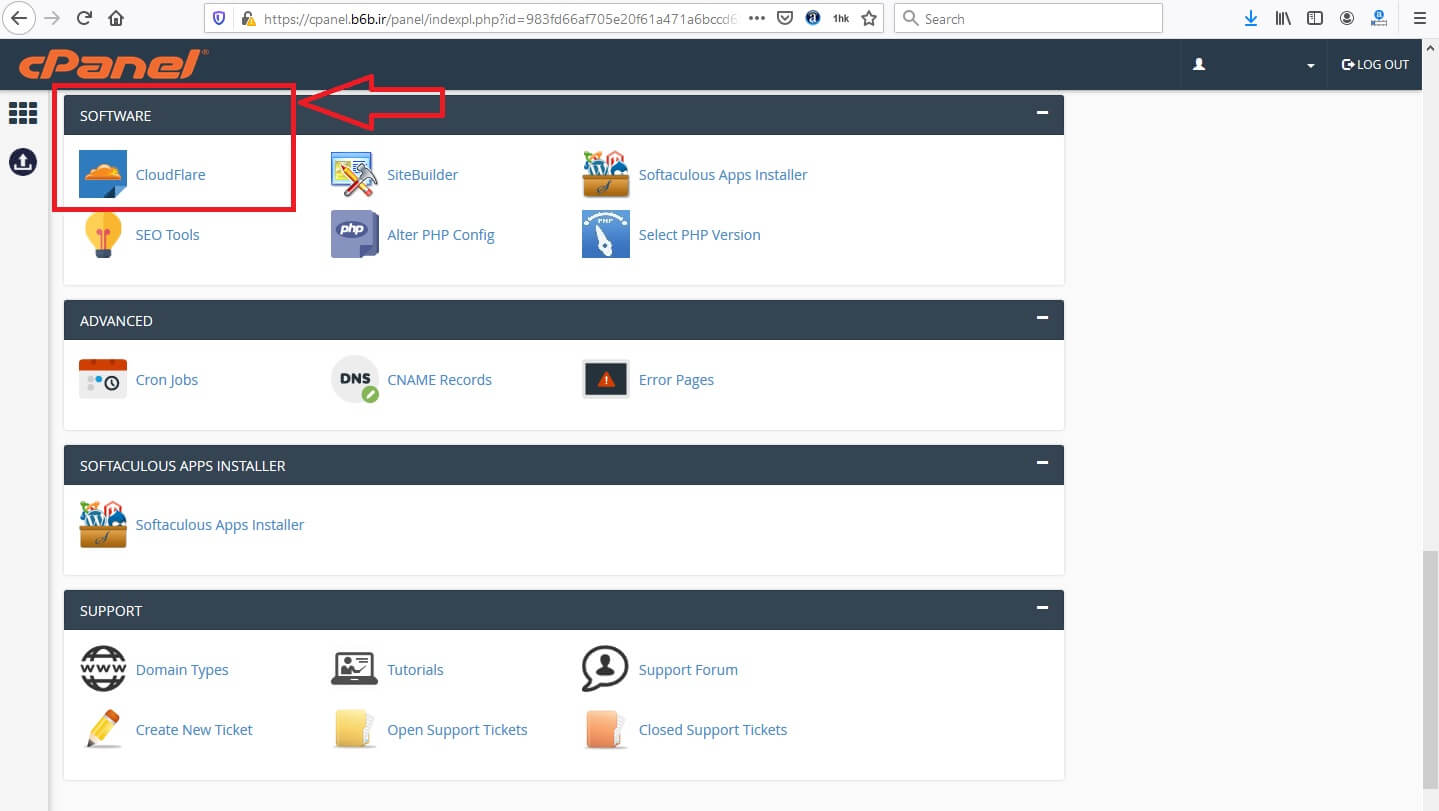Viewport: 1439px width, 811px height.
Task: Open the CNAME Records link
Action: 440,380
